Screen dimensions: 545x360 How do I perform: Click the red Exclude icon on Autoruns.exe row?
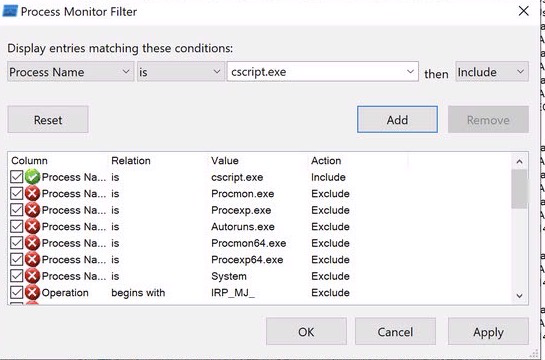click(32, 227)
